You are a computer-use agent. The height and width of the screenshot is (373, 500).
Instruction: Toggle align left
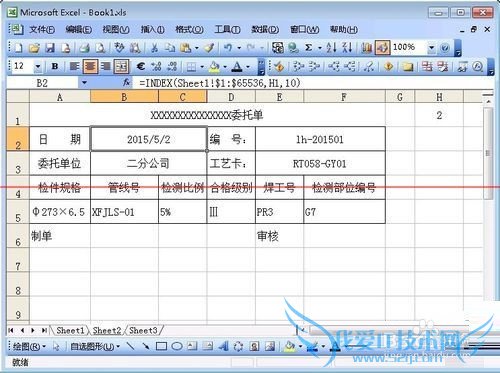(x=74, y=67)
